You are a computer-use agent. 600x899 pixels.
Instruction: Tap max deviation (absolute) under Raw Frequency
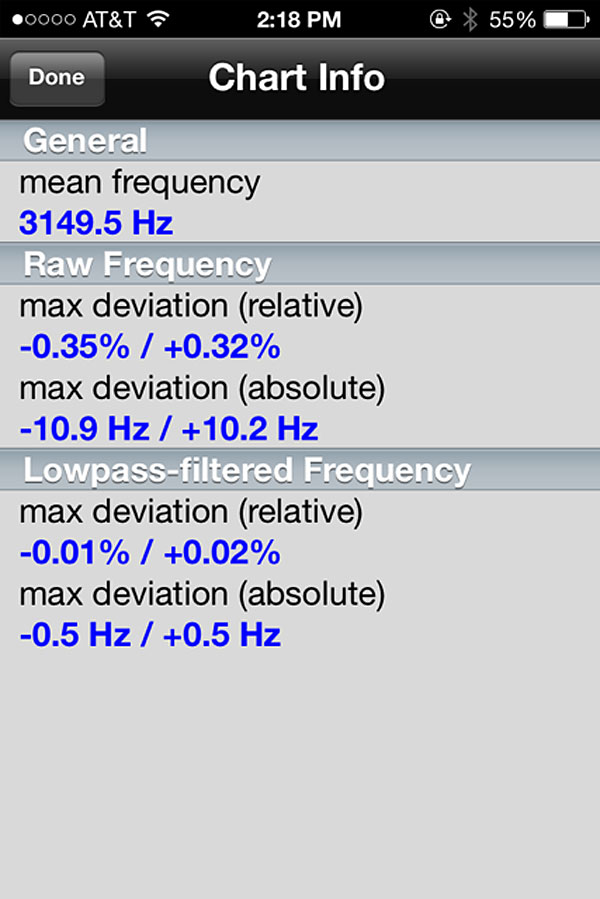tap(202, 388)
